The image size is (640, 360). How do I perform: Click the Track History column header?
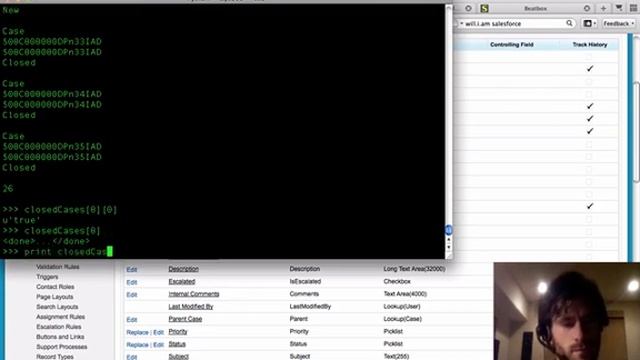point(589,44)
